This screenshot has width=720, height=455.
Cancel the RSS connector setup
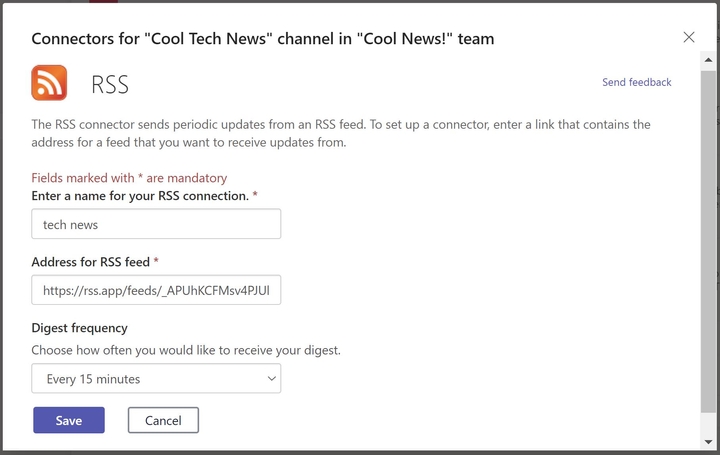tap(163, 420)
